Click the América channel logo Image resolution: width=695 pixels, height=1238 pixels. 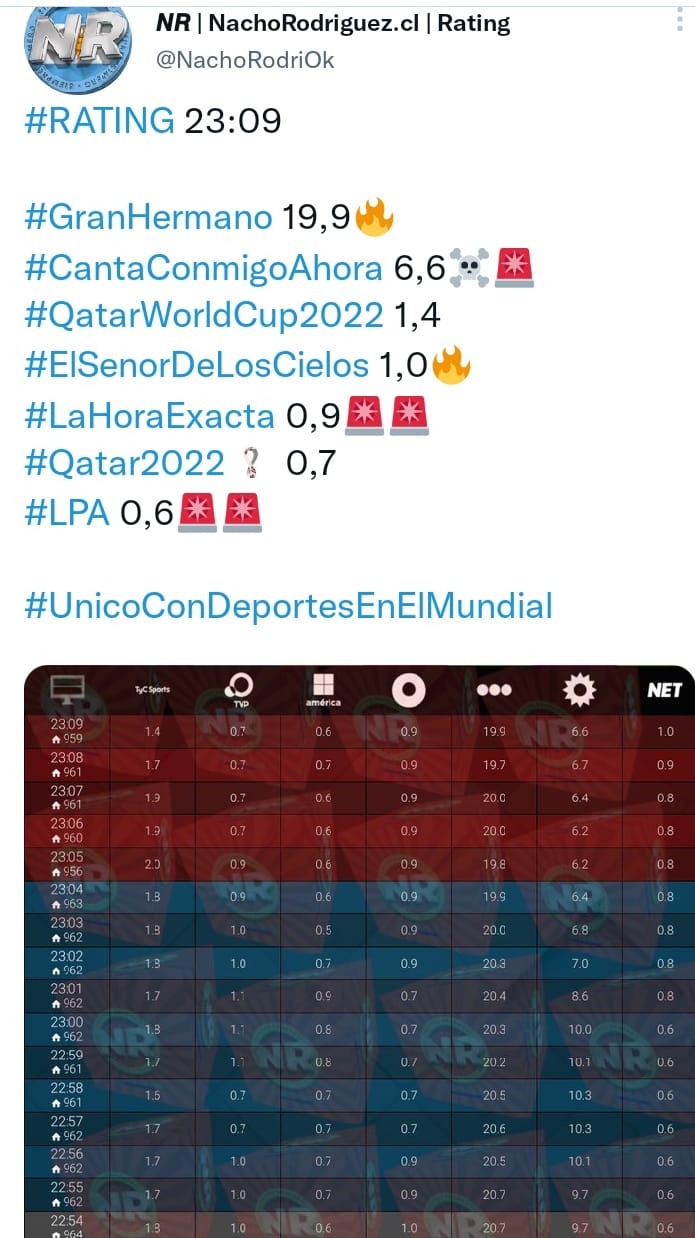click(x=324, y=690)
